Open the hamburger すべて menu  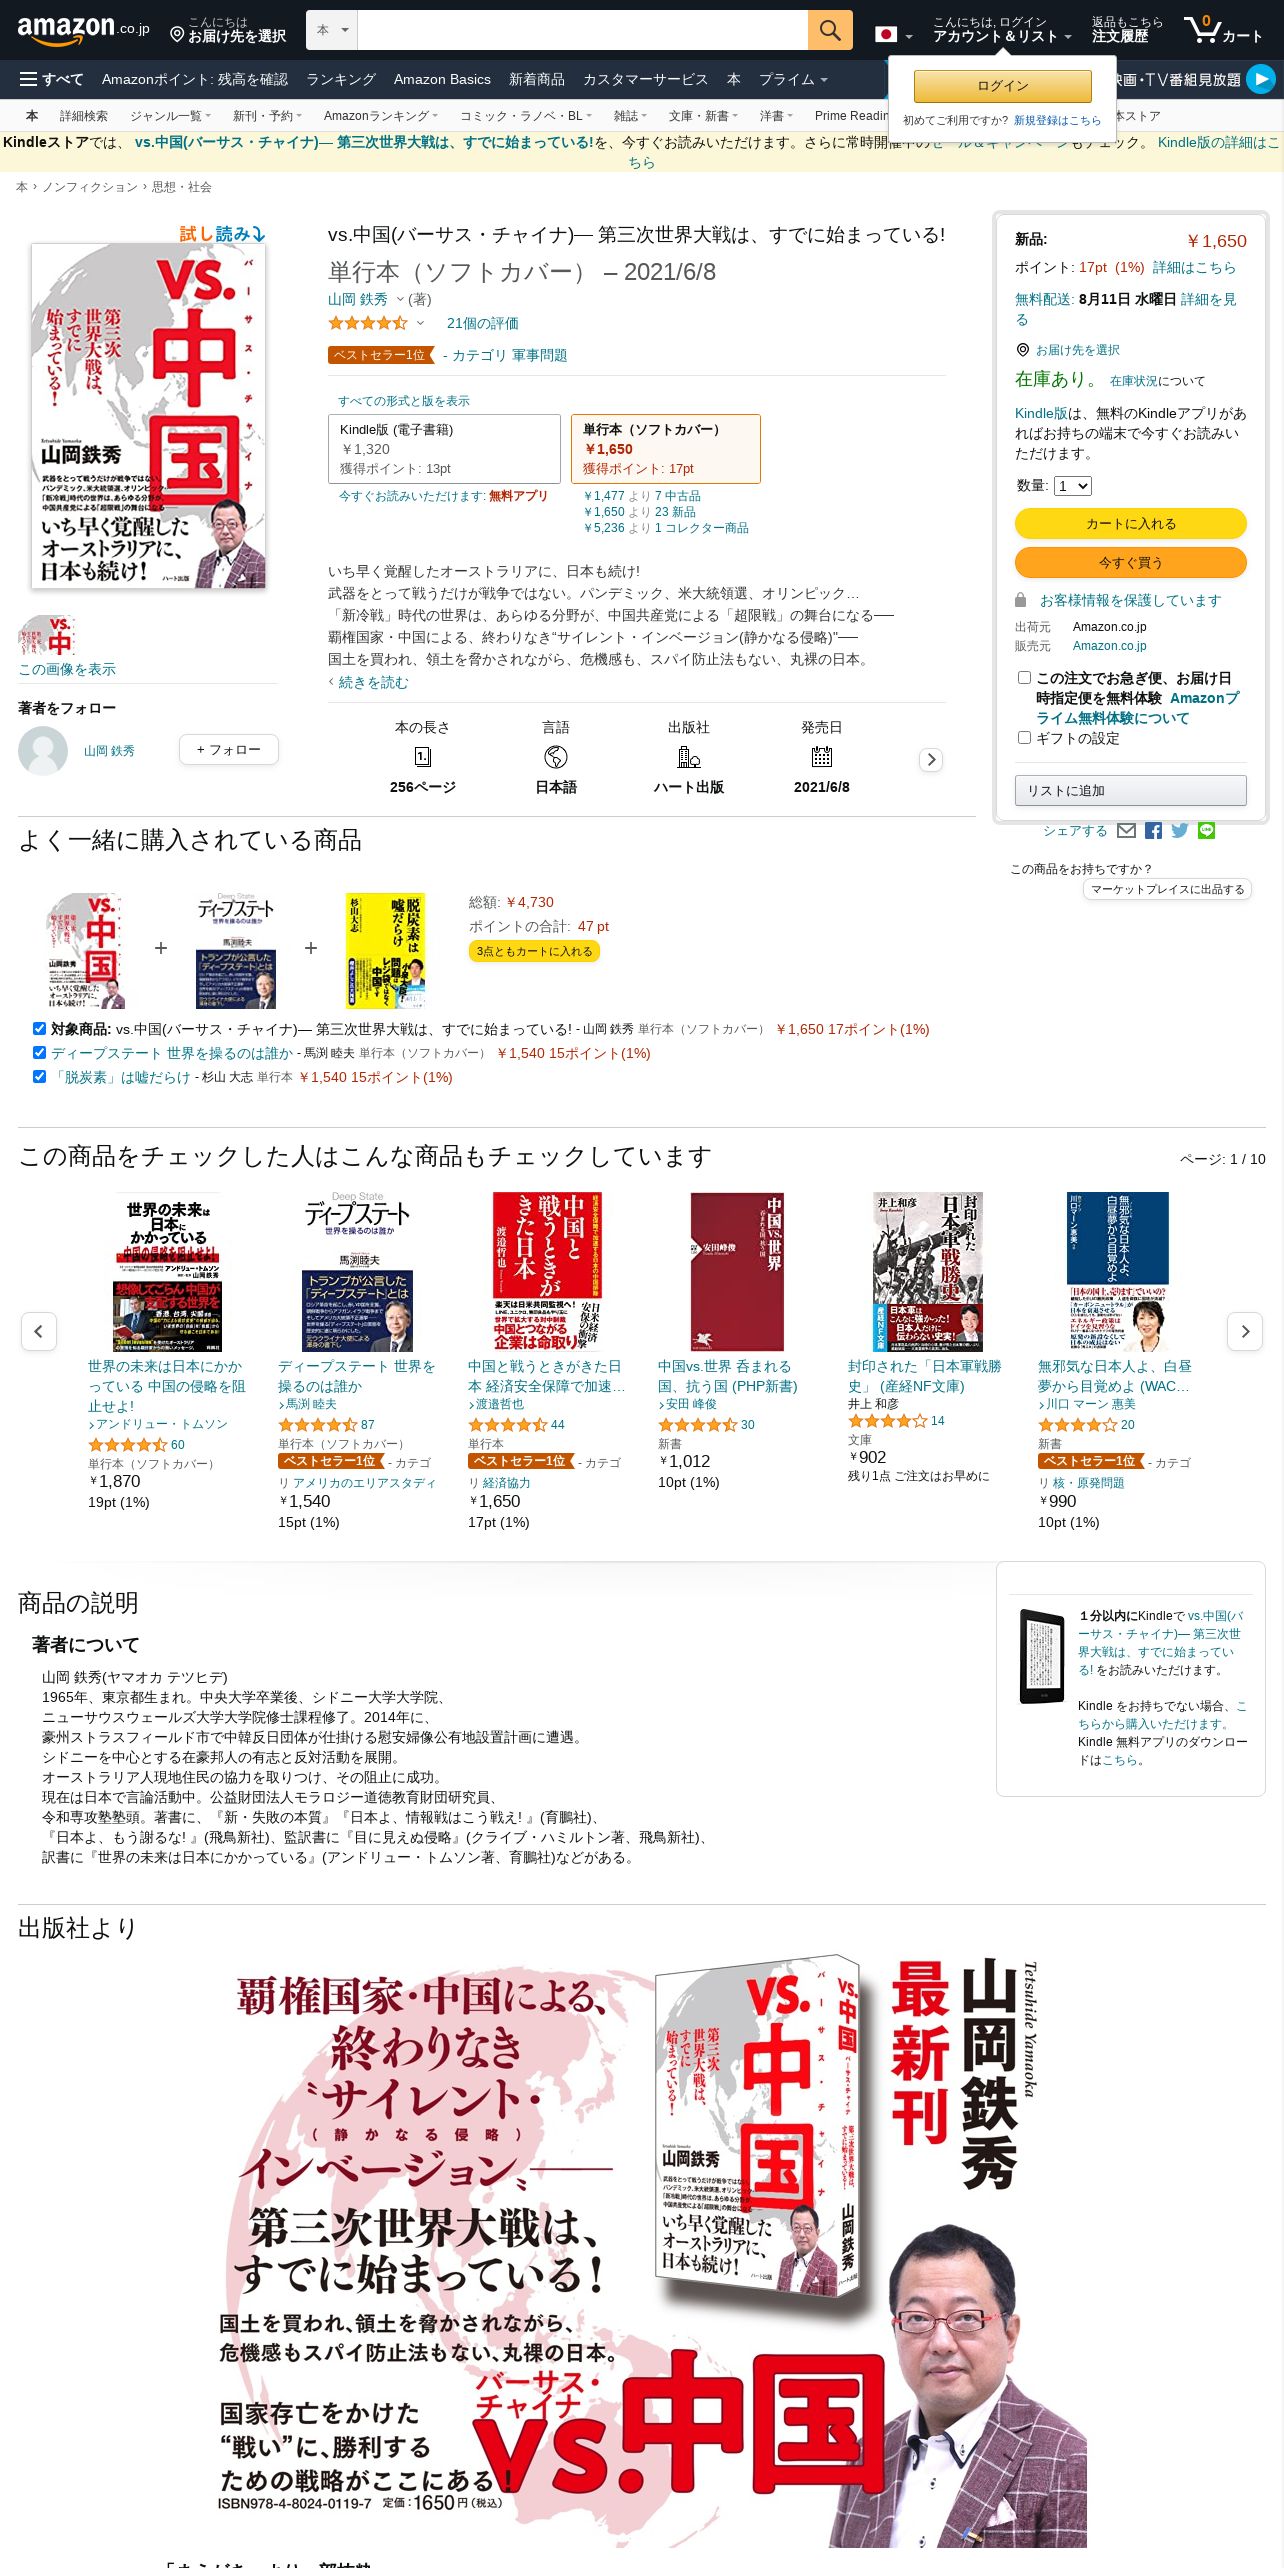pos(52,79)
